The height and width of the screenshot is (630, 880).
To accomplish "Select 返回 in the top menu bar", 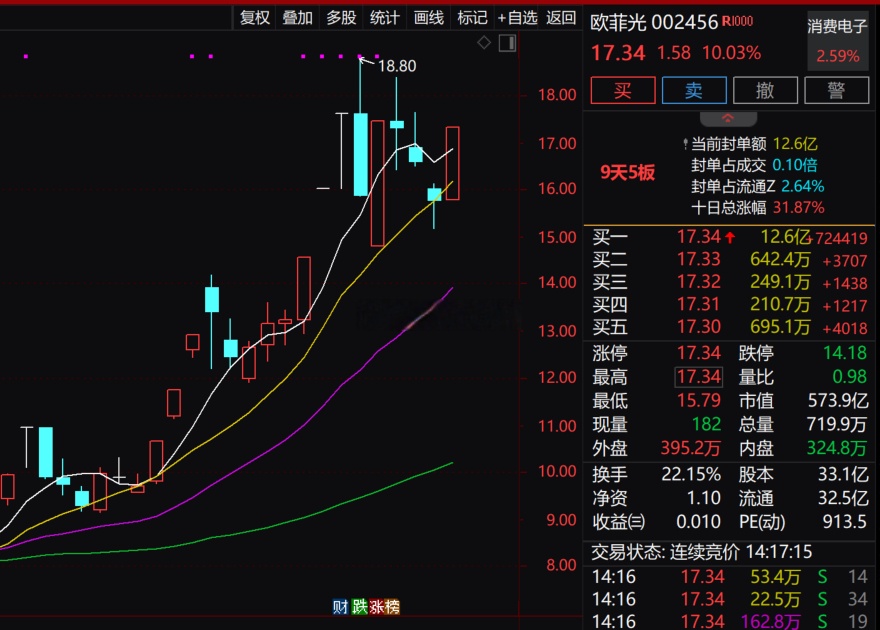I will click(561, 17).
